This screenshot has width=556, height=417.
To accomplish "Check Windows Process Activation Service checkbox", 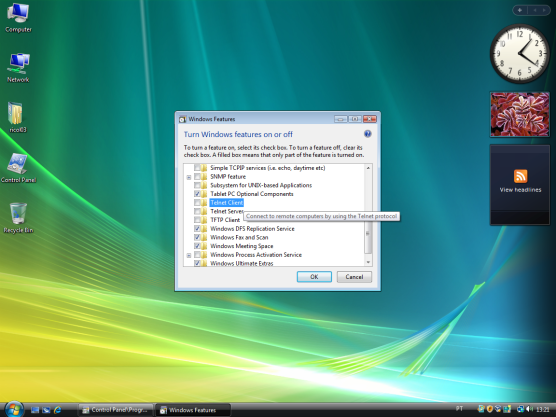I will point(197,255).
